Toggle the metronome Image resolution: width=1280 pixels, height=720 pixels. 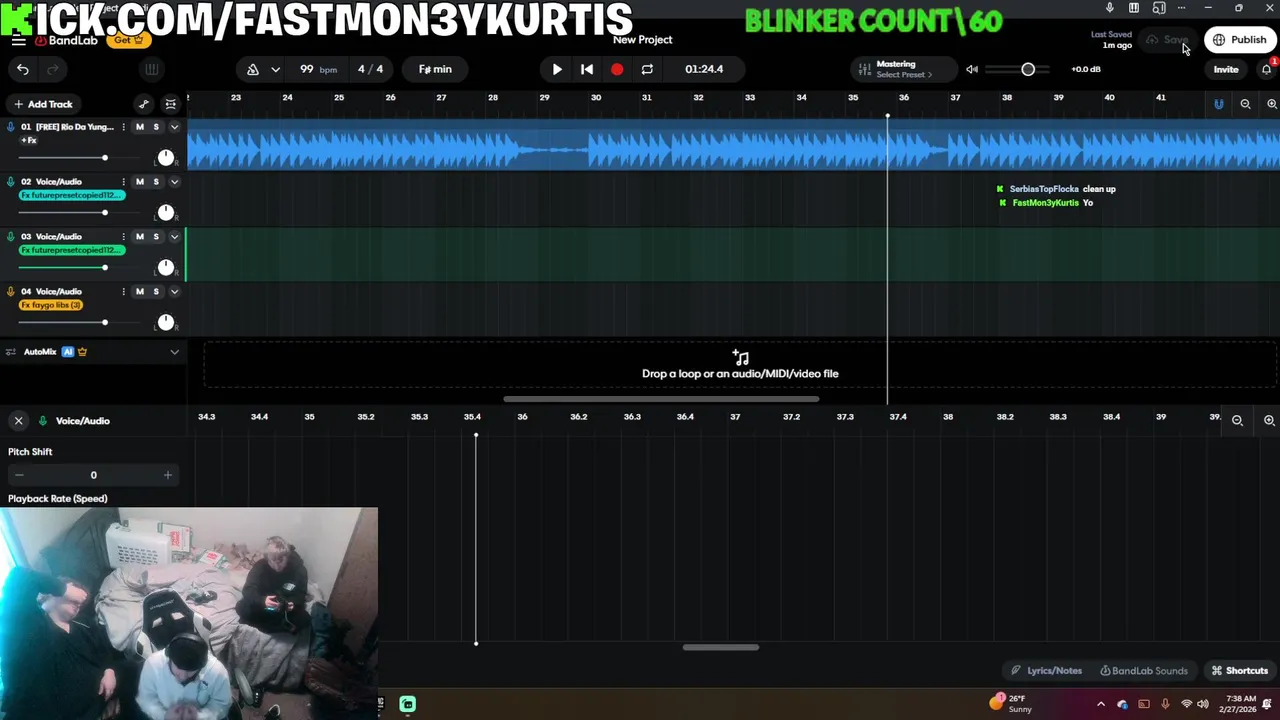point(253,69)
